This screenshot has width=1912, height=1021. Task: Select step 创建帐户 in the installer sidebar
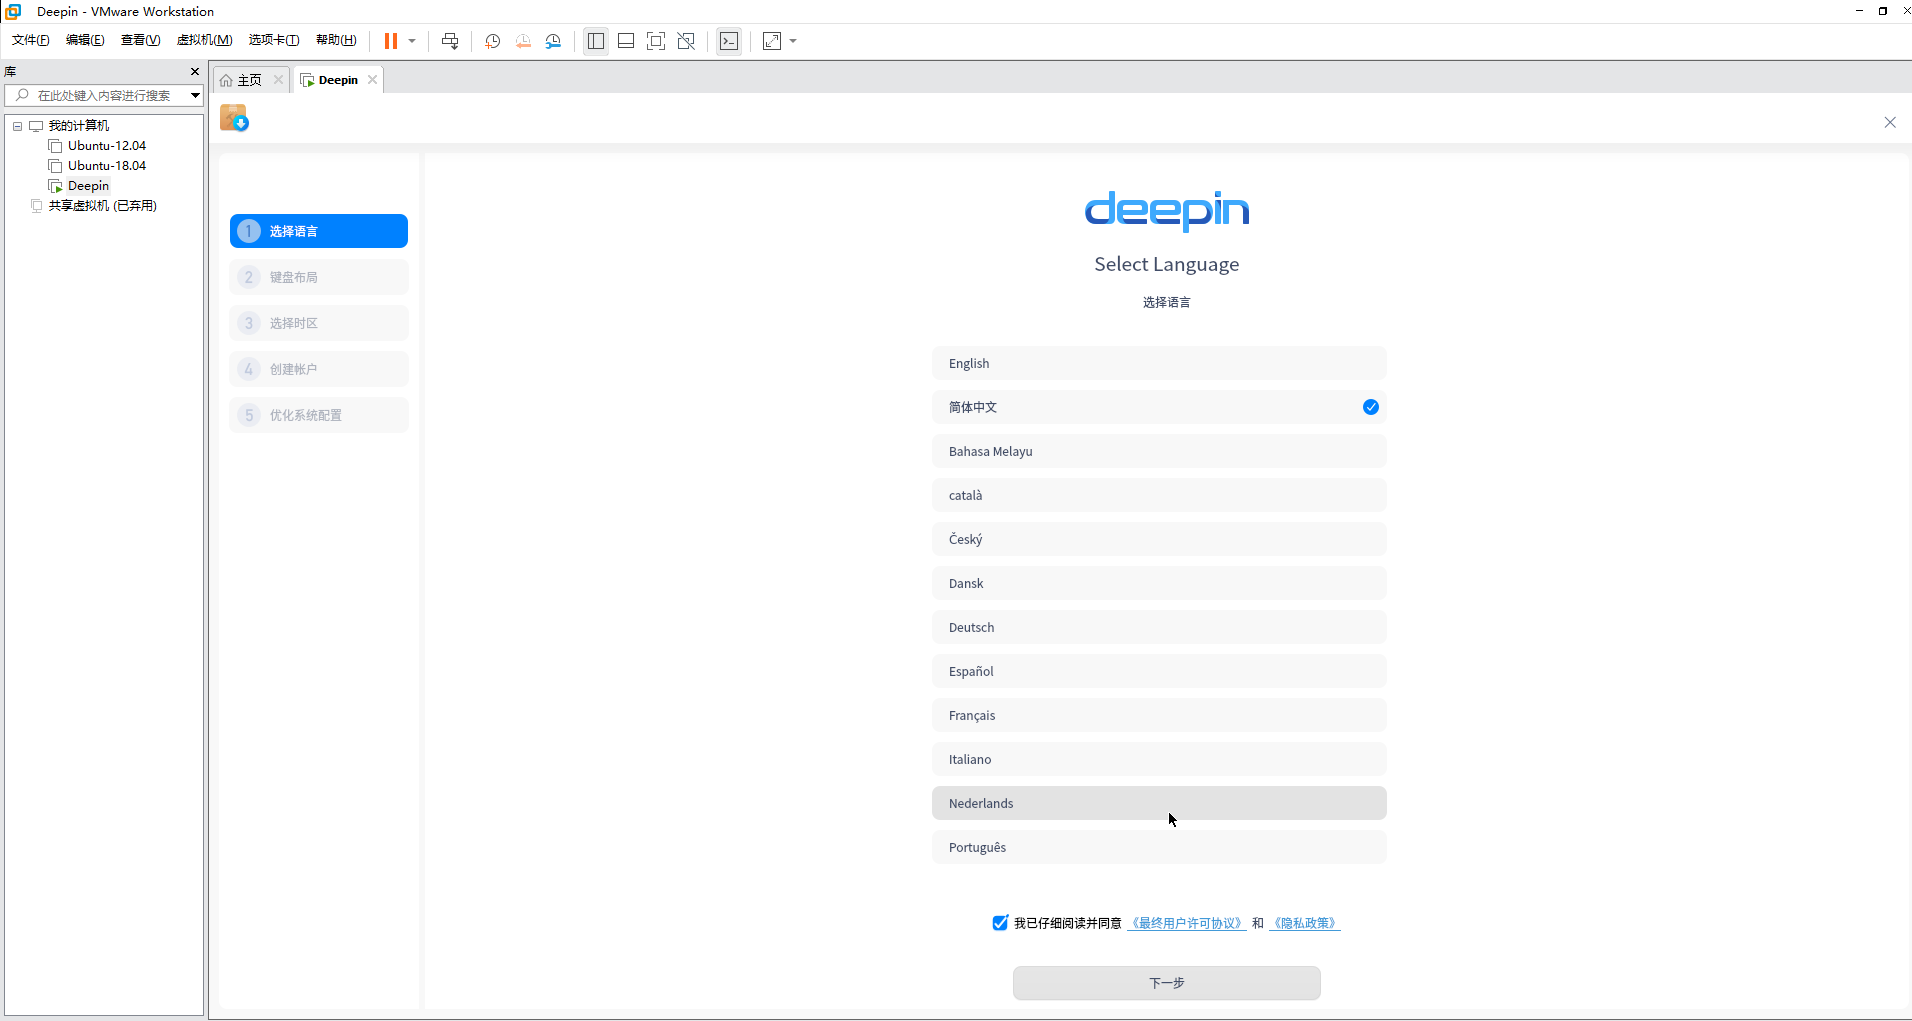(x=319, y=369)
